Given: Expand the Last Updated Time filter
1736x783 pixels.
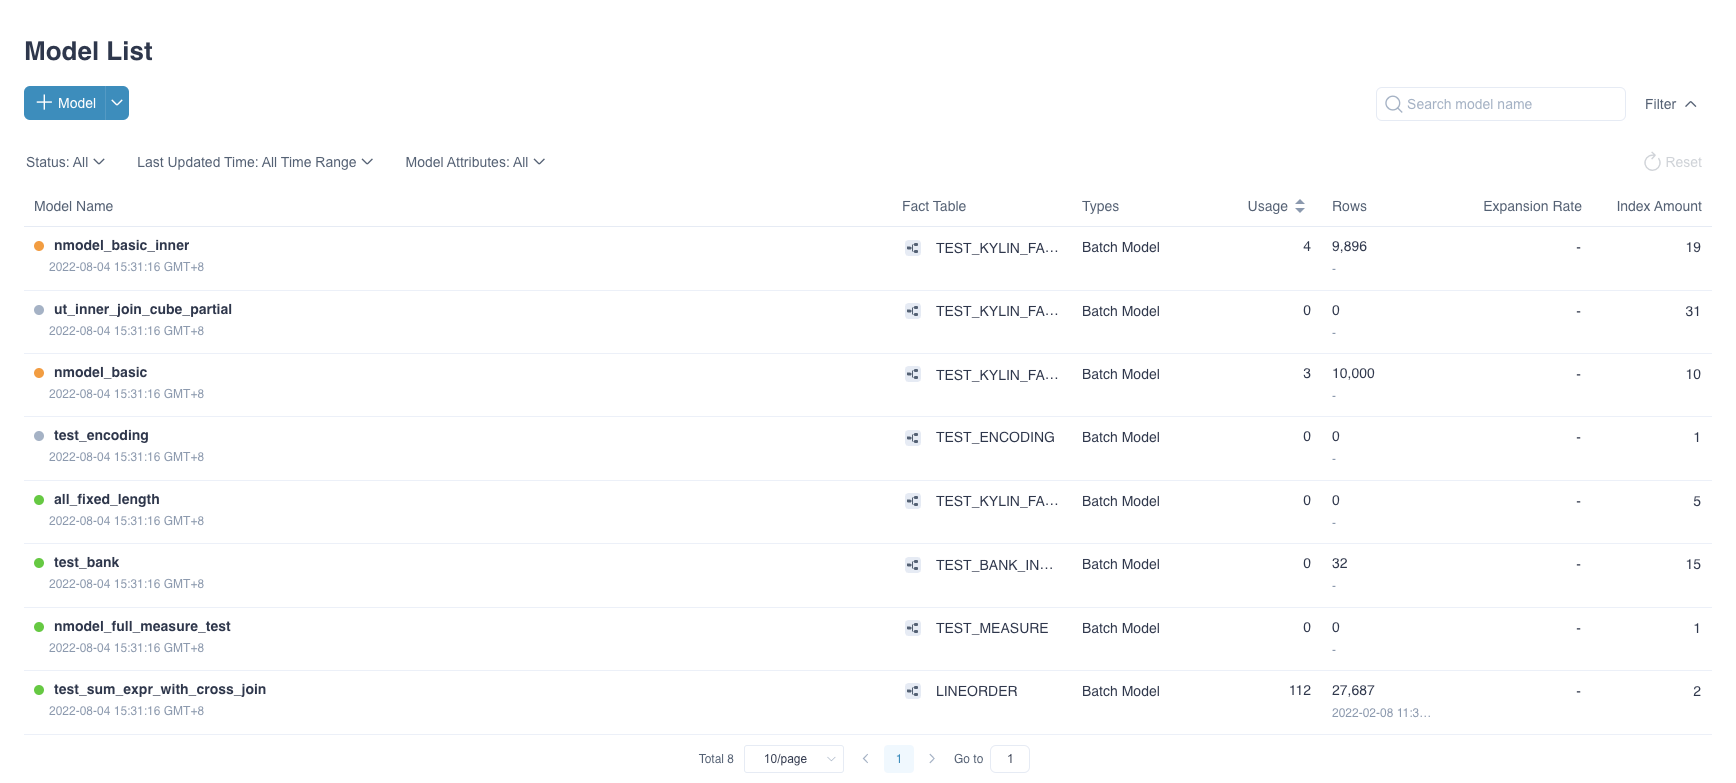Looking at the screenshot, I should point(255,162).
